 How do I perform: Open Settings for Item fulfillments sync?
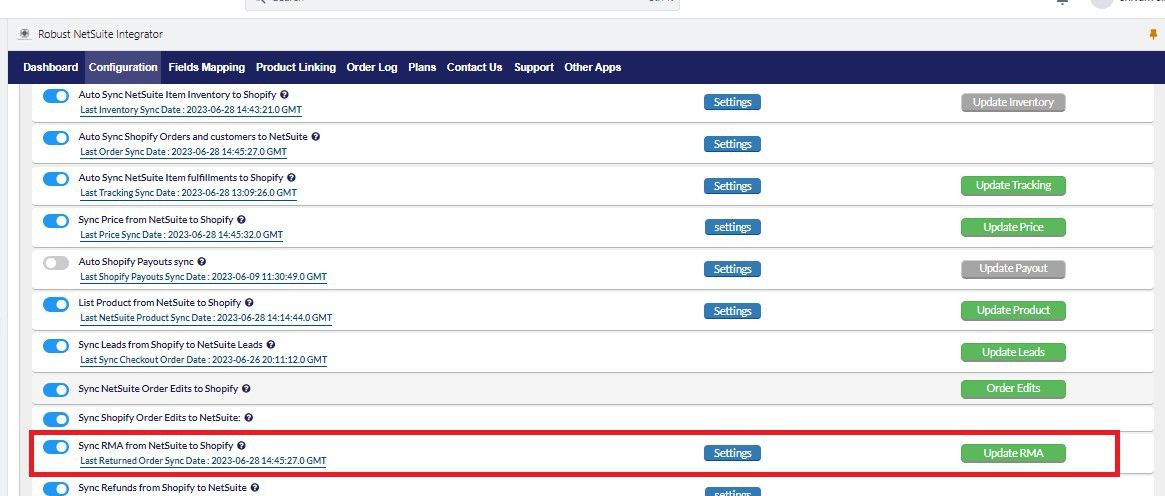[x=732, y=186]
